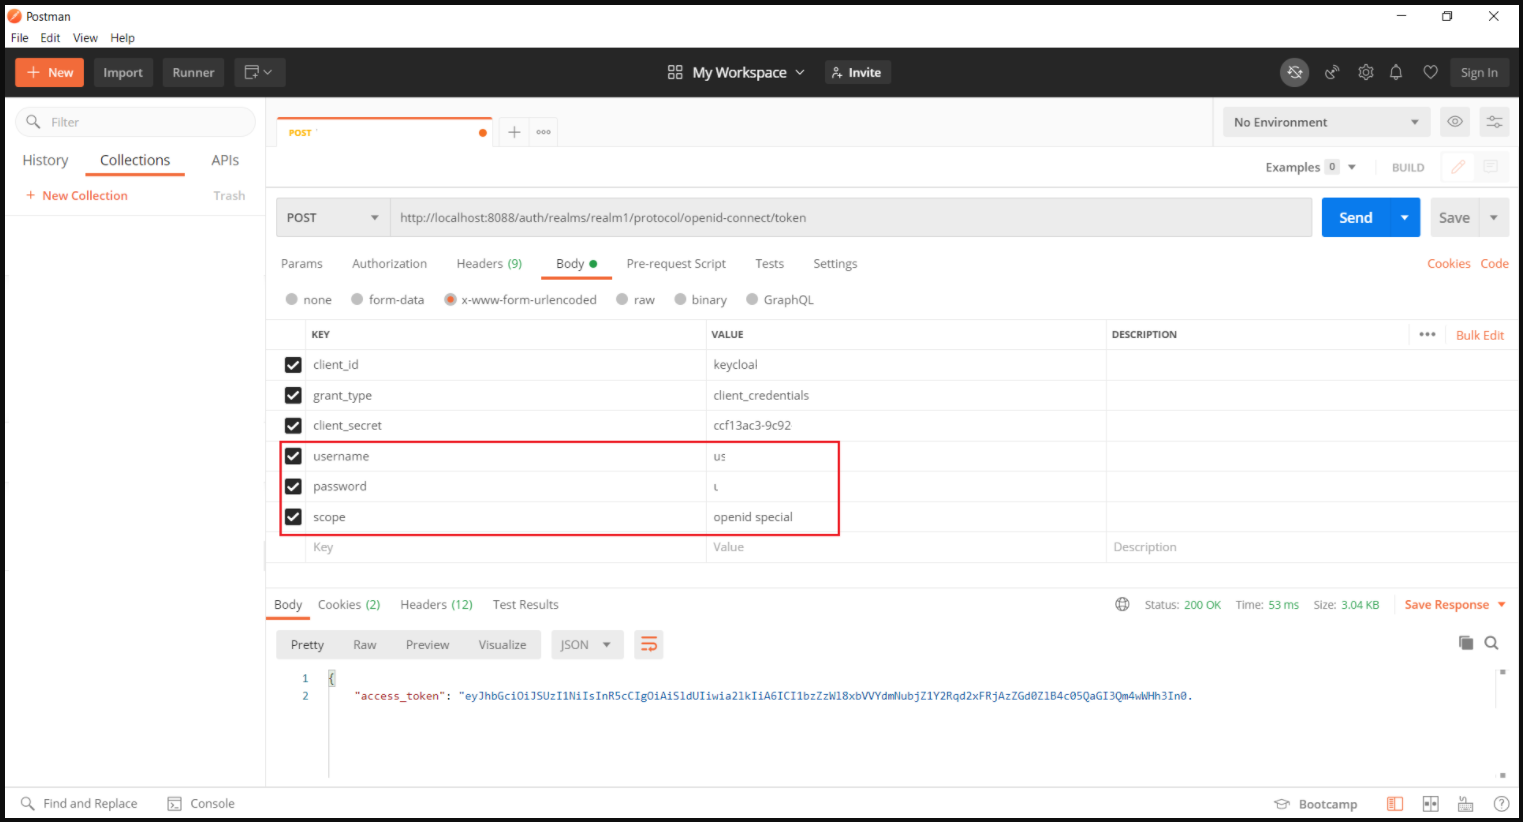Click the sync status icon in header

pyautogui.click(x=1294, y=72)
